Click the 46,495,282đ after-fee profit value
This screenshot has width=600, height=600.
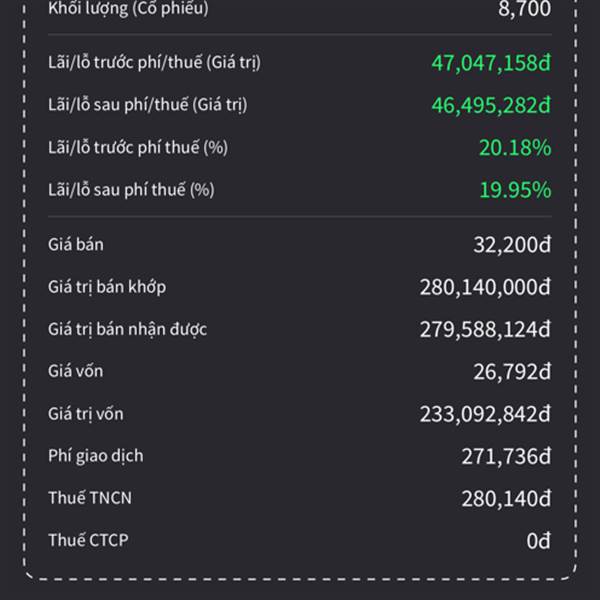[x=491, y=105]
